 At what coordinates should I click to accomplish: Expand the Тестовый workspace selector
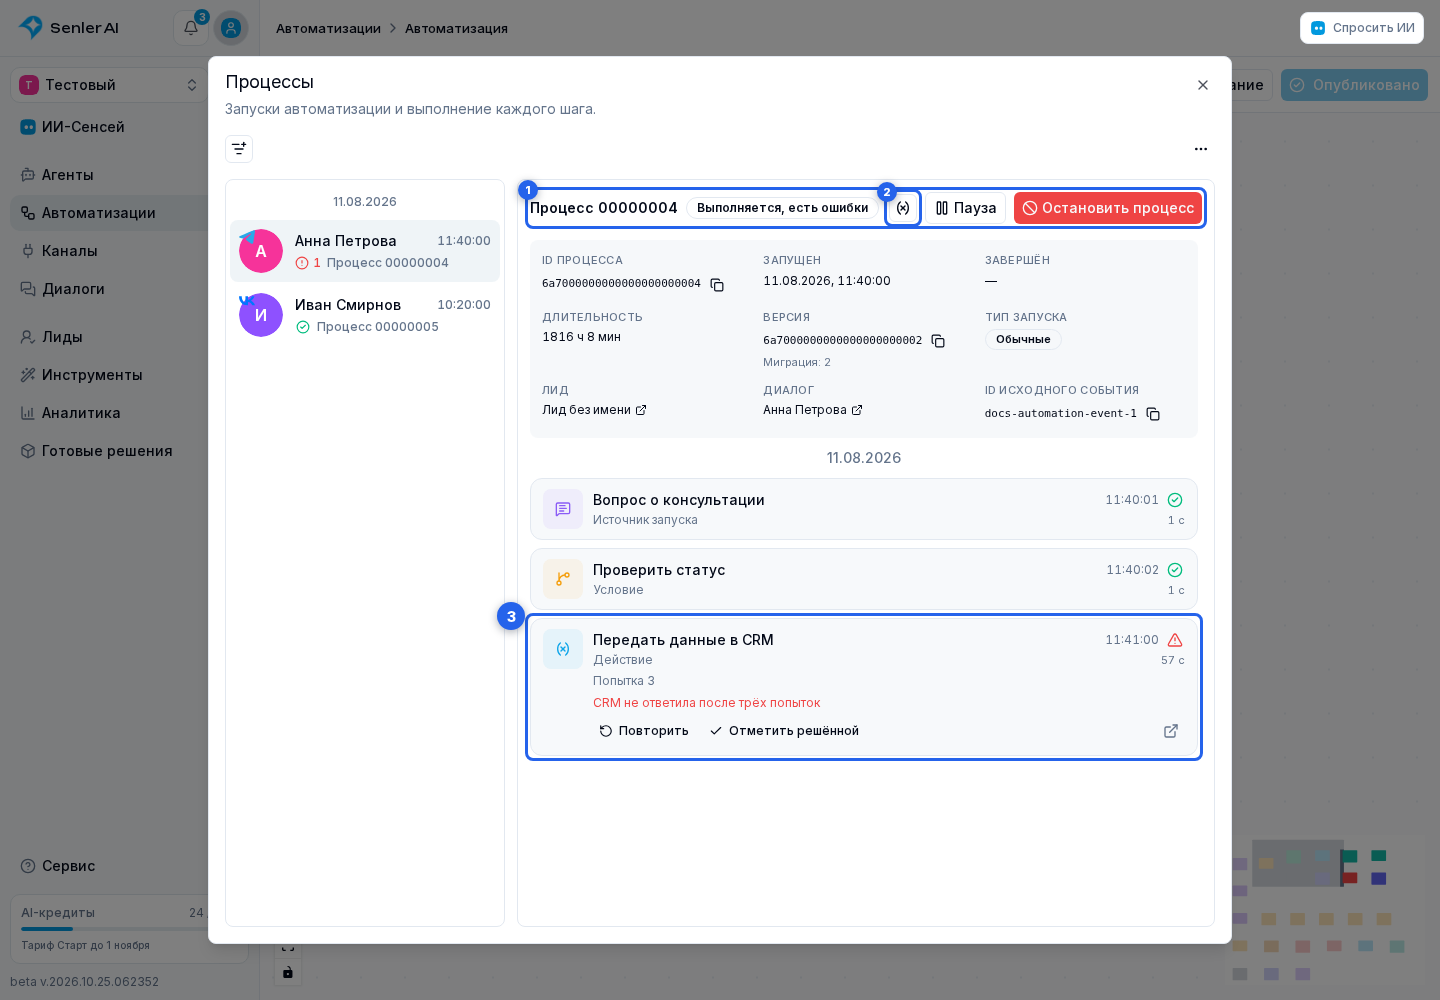(110, 85)
